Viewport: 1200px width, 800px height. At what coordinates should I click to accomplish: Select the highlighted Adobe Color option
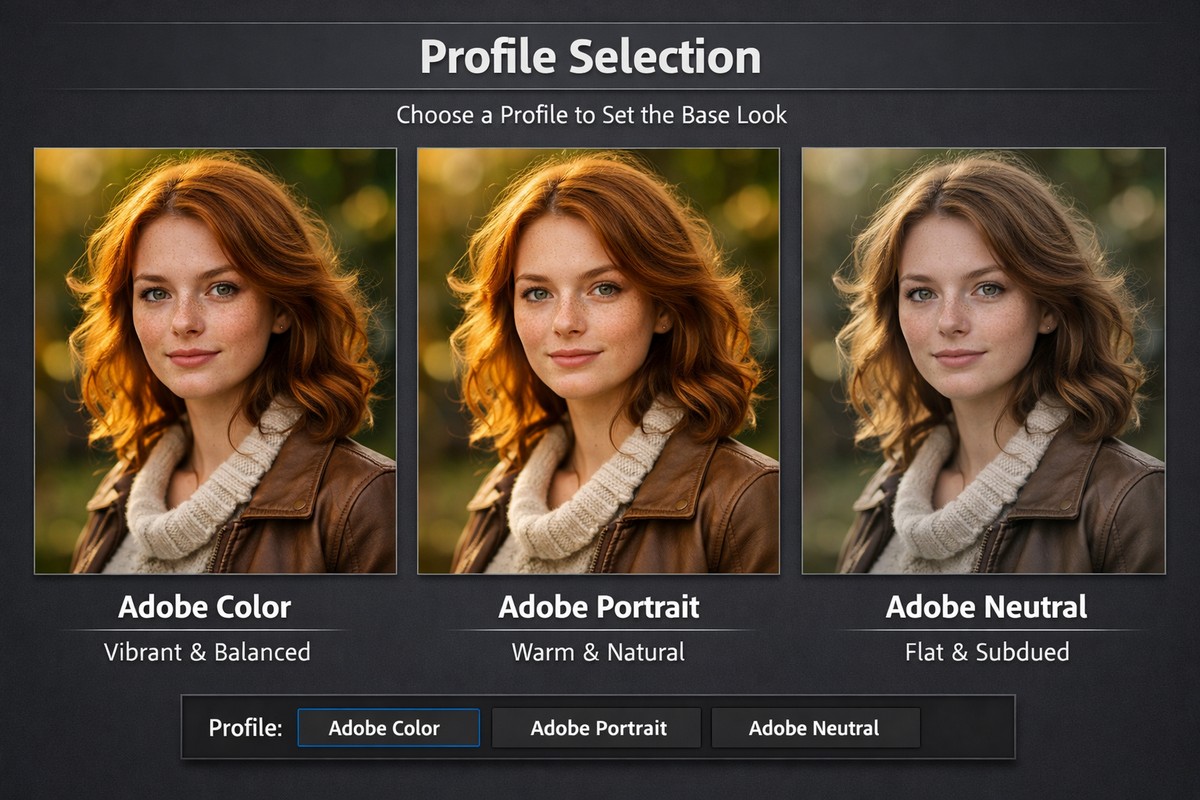click(388, 728)
